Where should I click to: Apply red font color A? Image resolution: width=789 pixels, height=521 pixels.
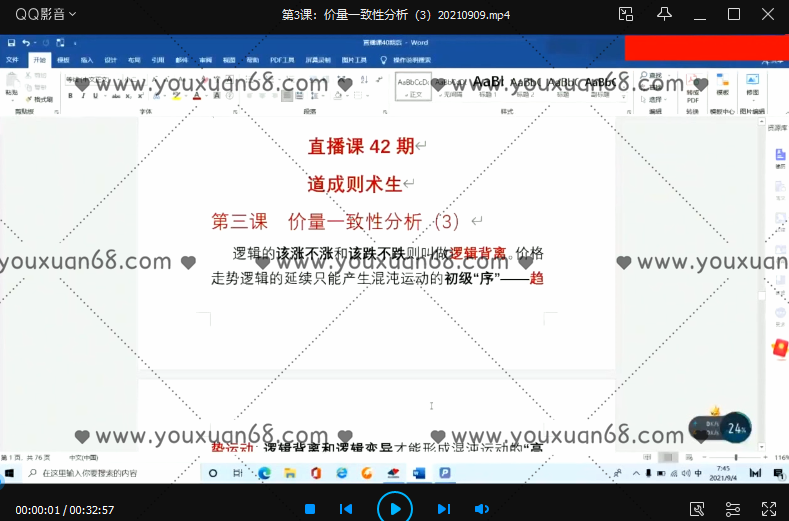click(x=196, y=96)
